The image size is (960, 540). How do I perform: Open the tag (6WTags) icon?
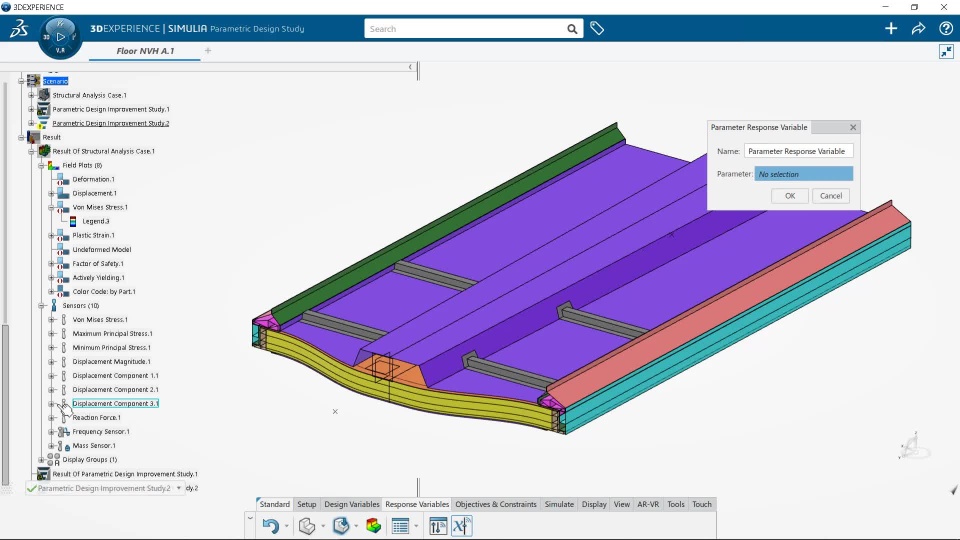[x=597, y=28]
